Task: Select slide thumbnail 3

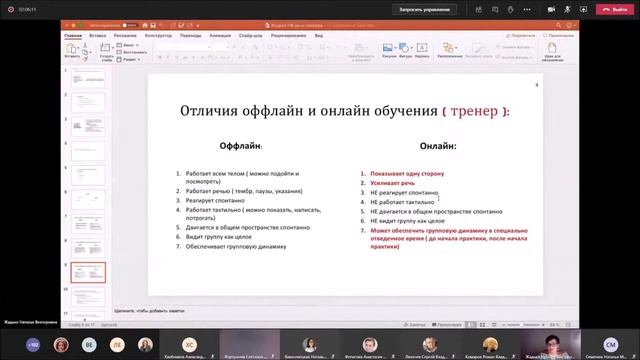Action: [88, 127]
